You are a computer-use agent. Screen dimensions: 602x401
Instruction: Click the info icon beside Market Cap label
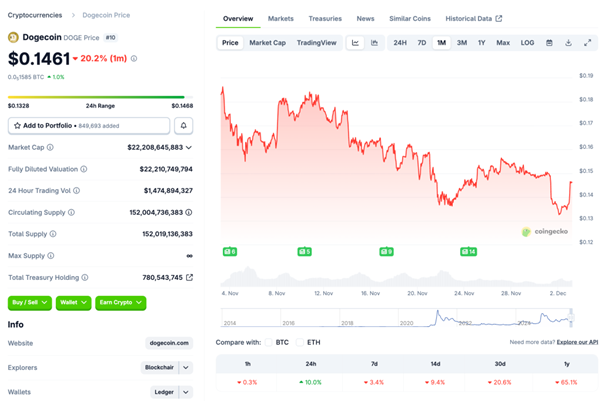48,147
